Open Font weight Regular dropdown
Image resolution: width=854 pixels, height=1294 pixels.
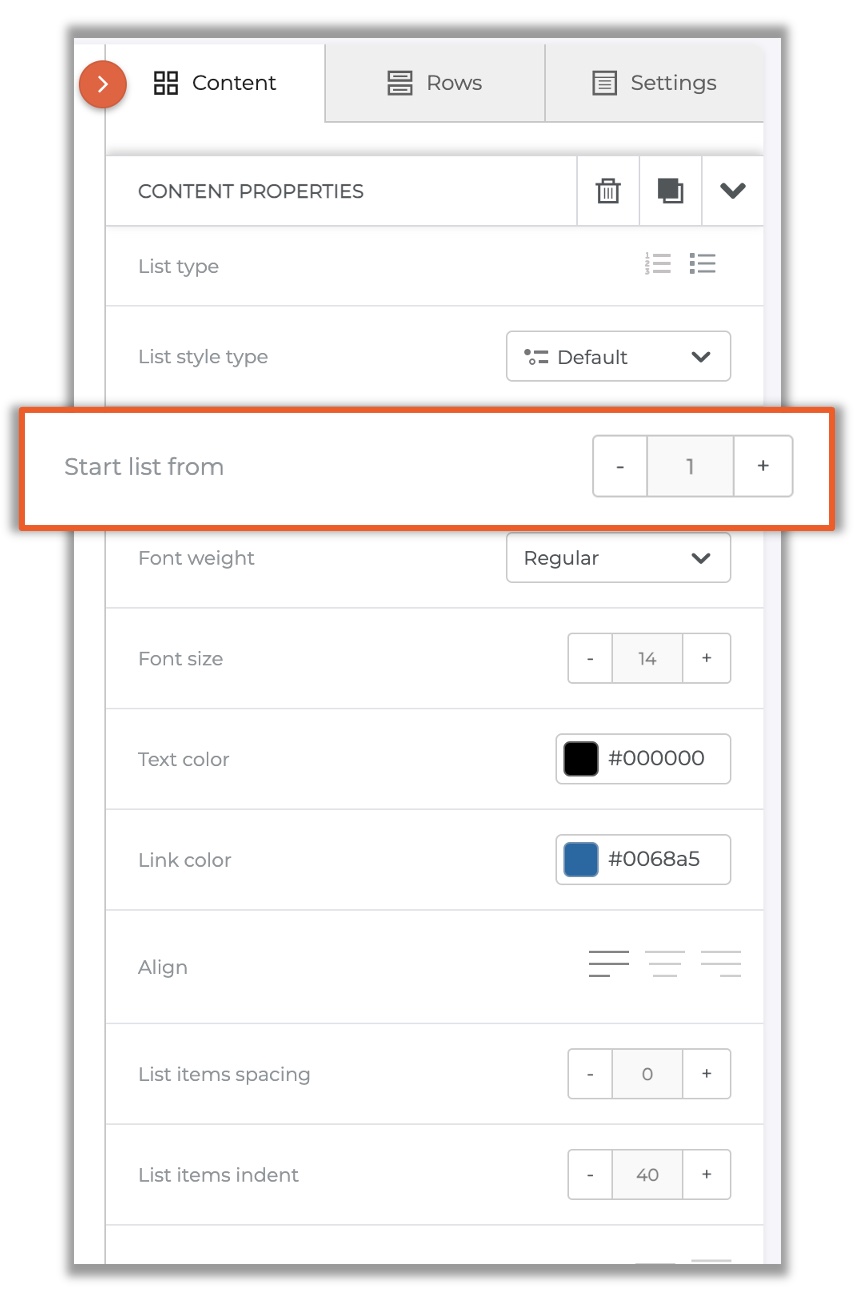pyautogui.click(x=619, y=558)
